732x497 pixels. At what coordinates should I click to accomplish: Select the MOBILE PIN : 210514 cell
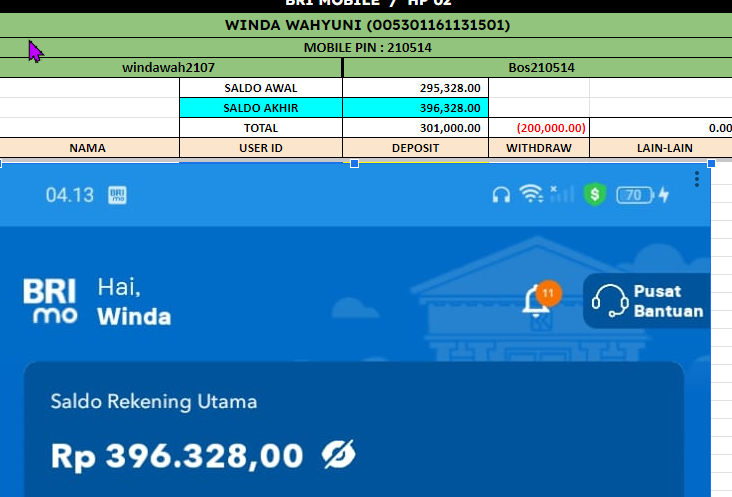(x=366, y=48)
